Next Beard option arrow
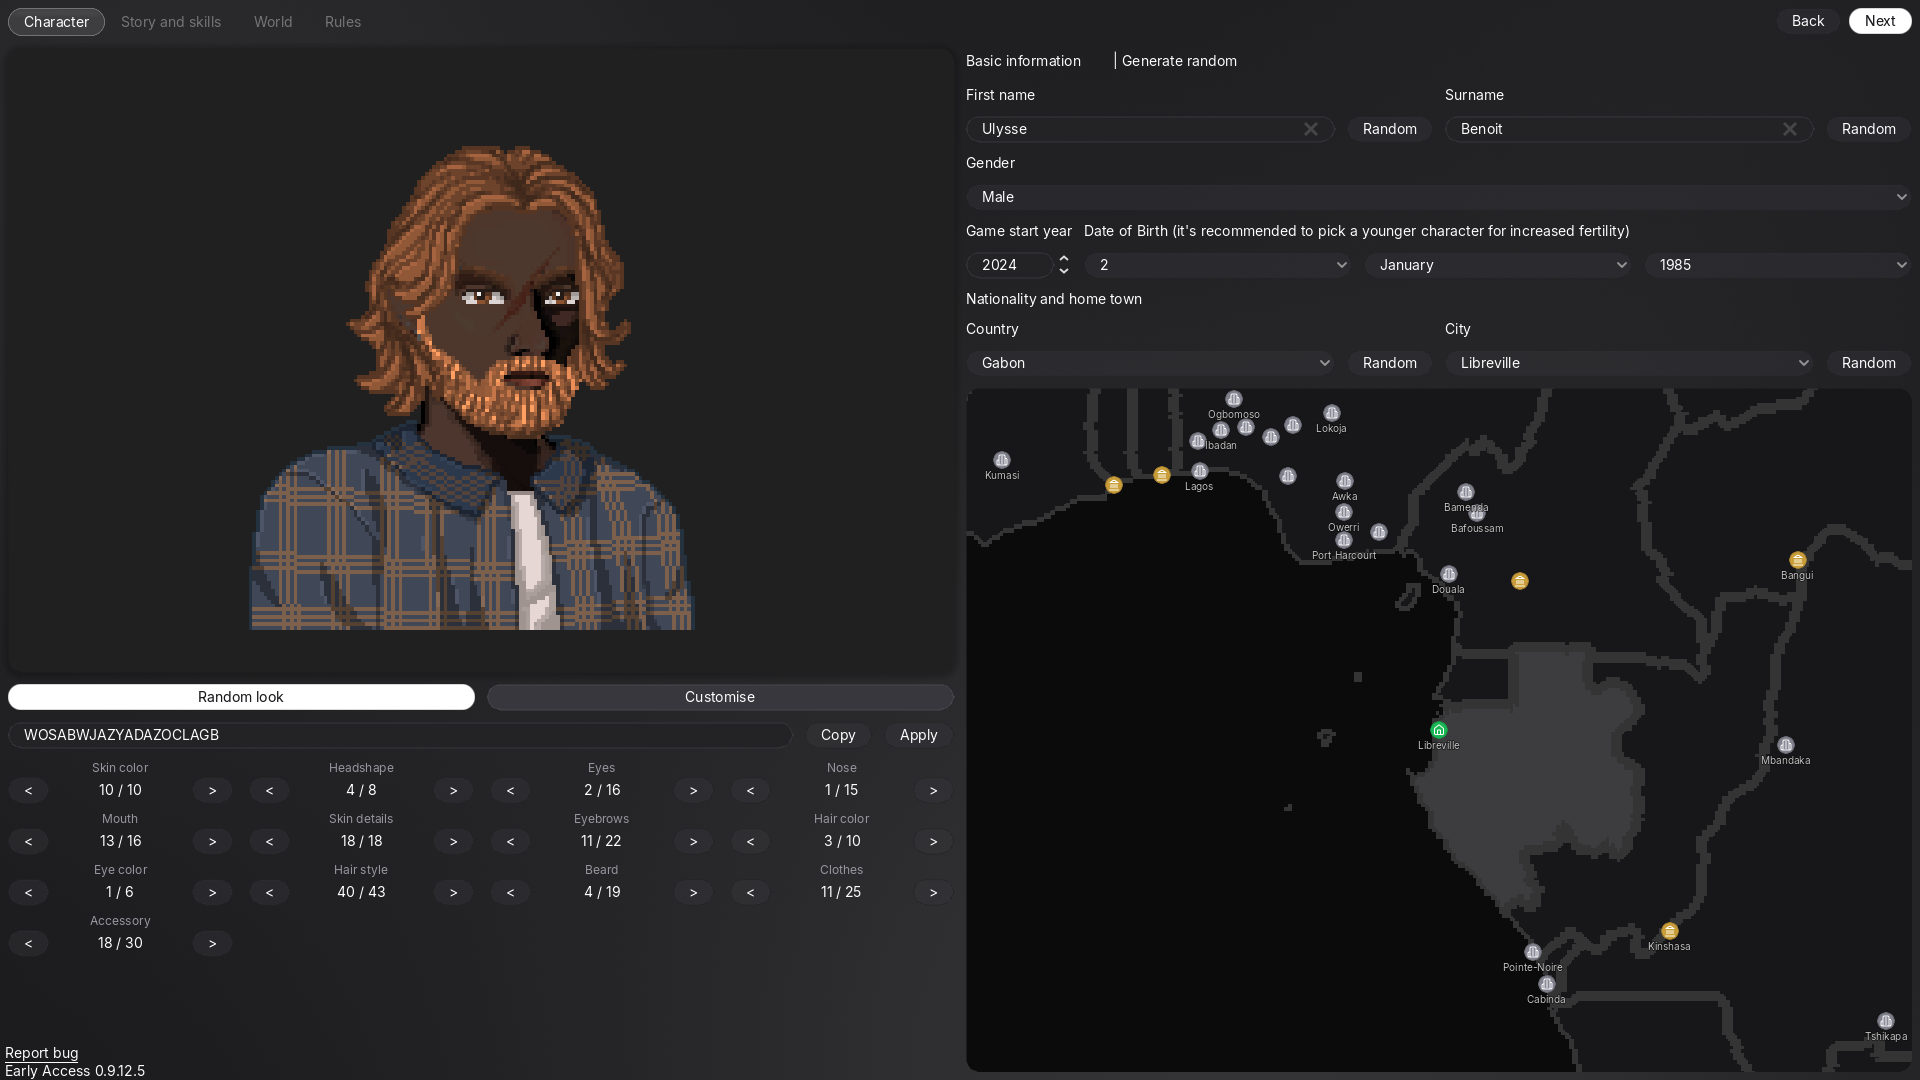The height and width of the screenshot is (1080, 1920). point(693,892)
